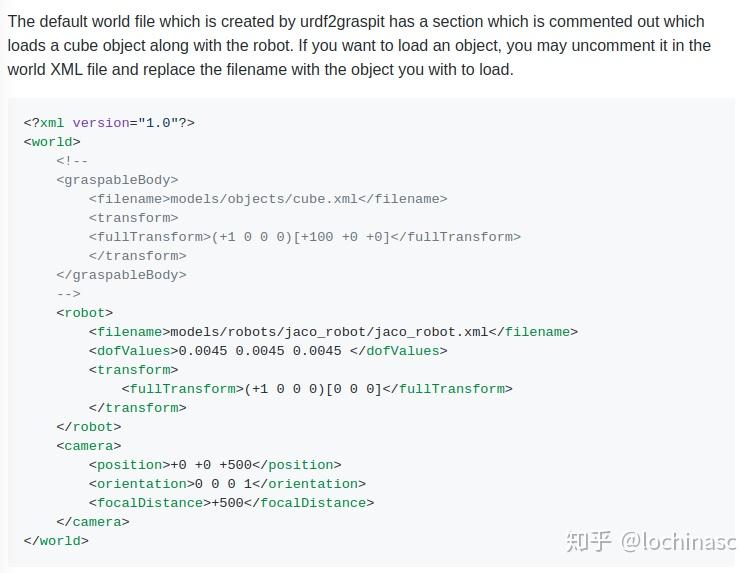Click the xml version declaration line
The width and height of the screenshot is (755, 573).
point(109,123)
